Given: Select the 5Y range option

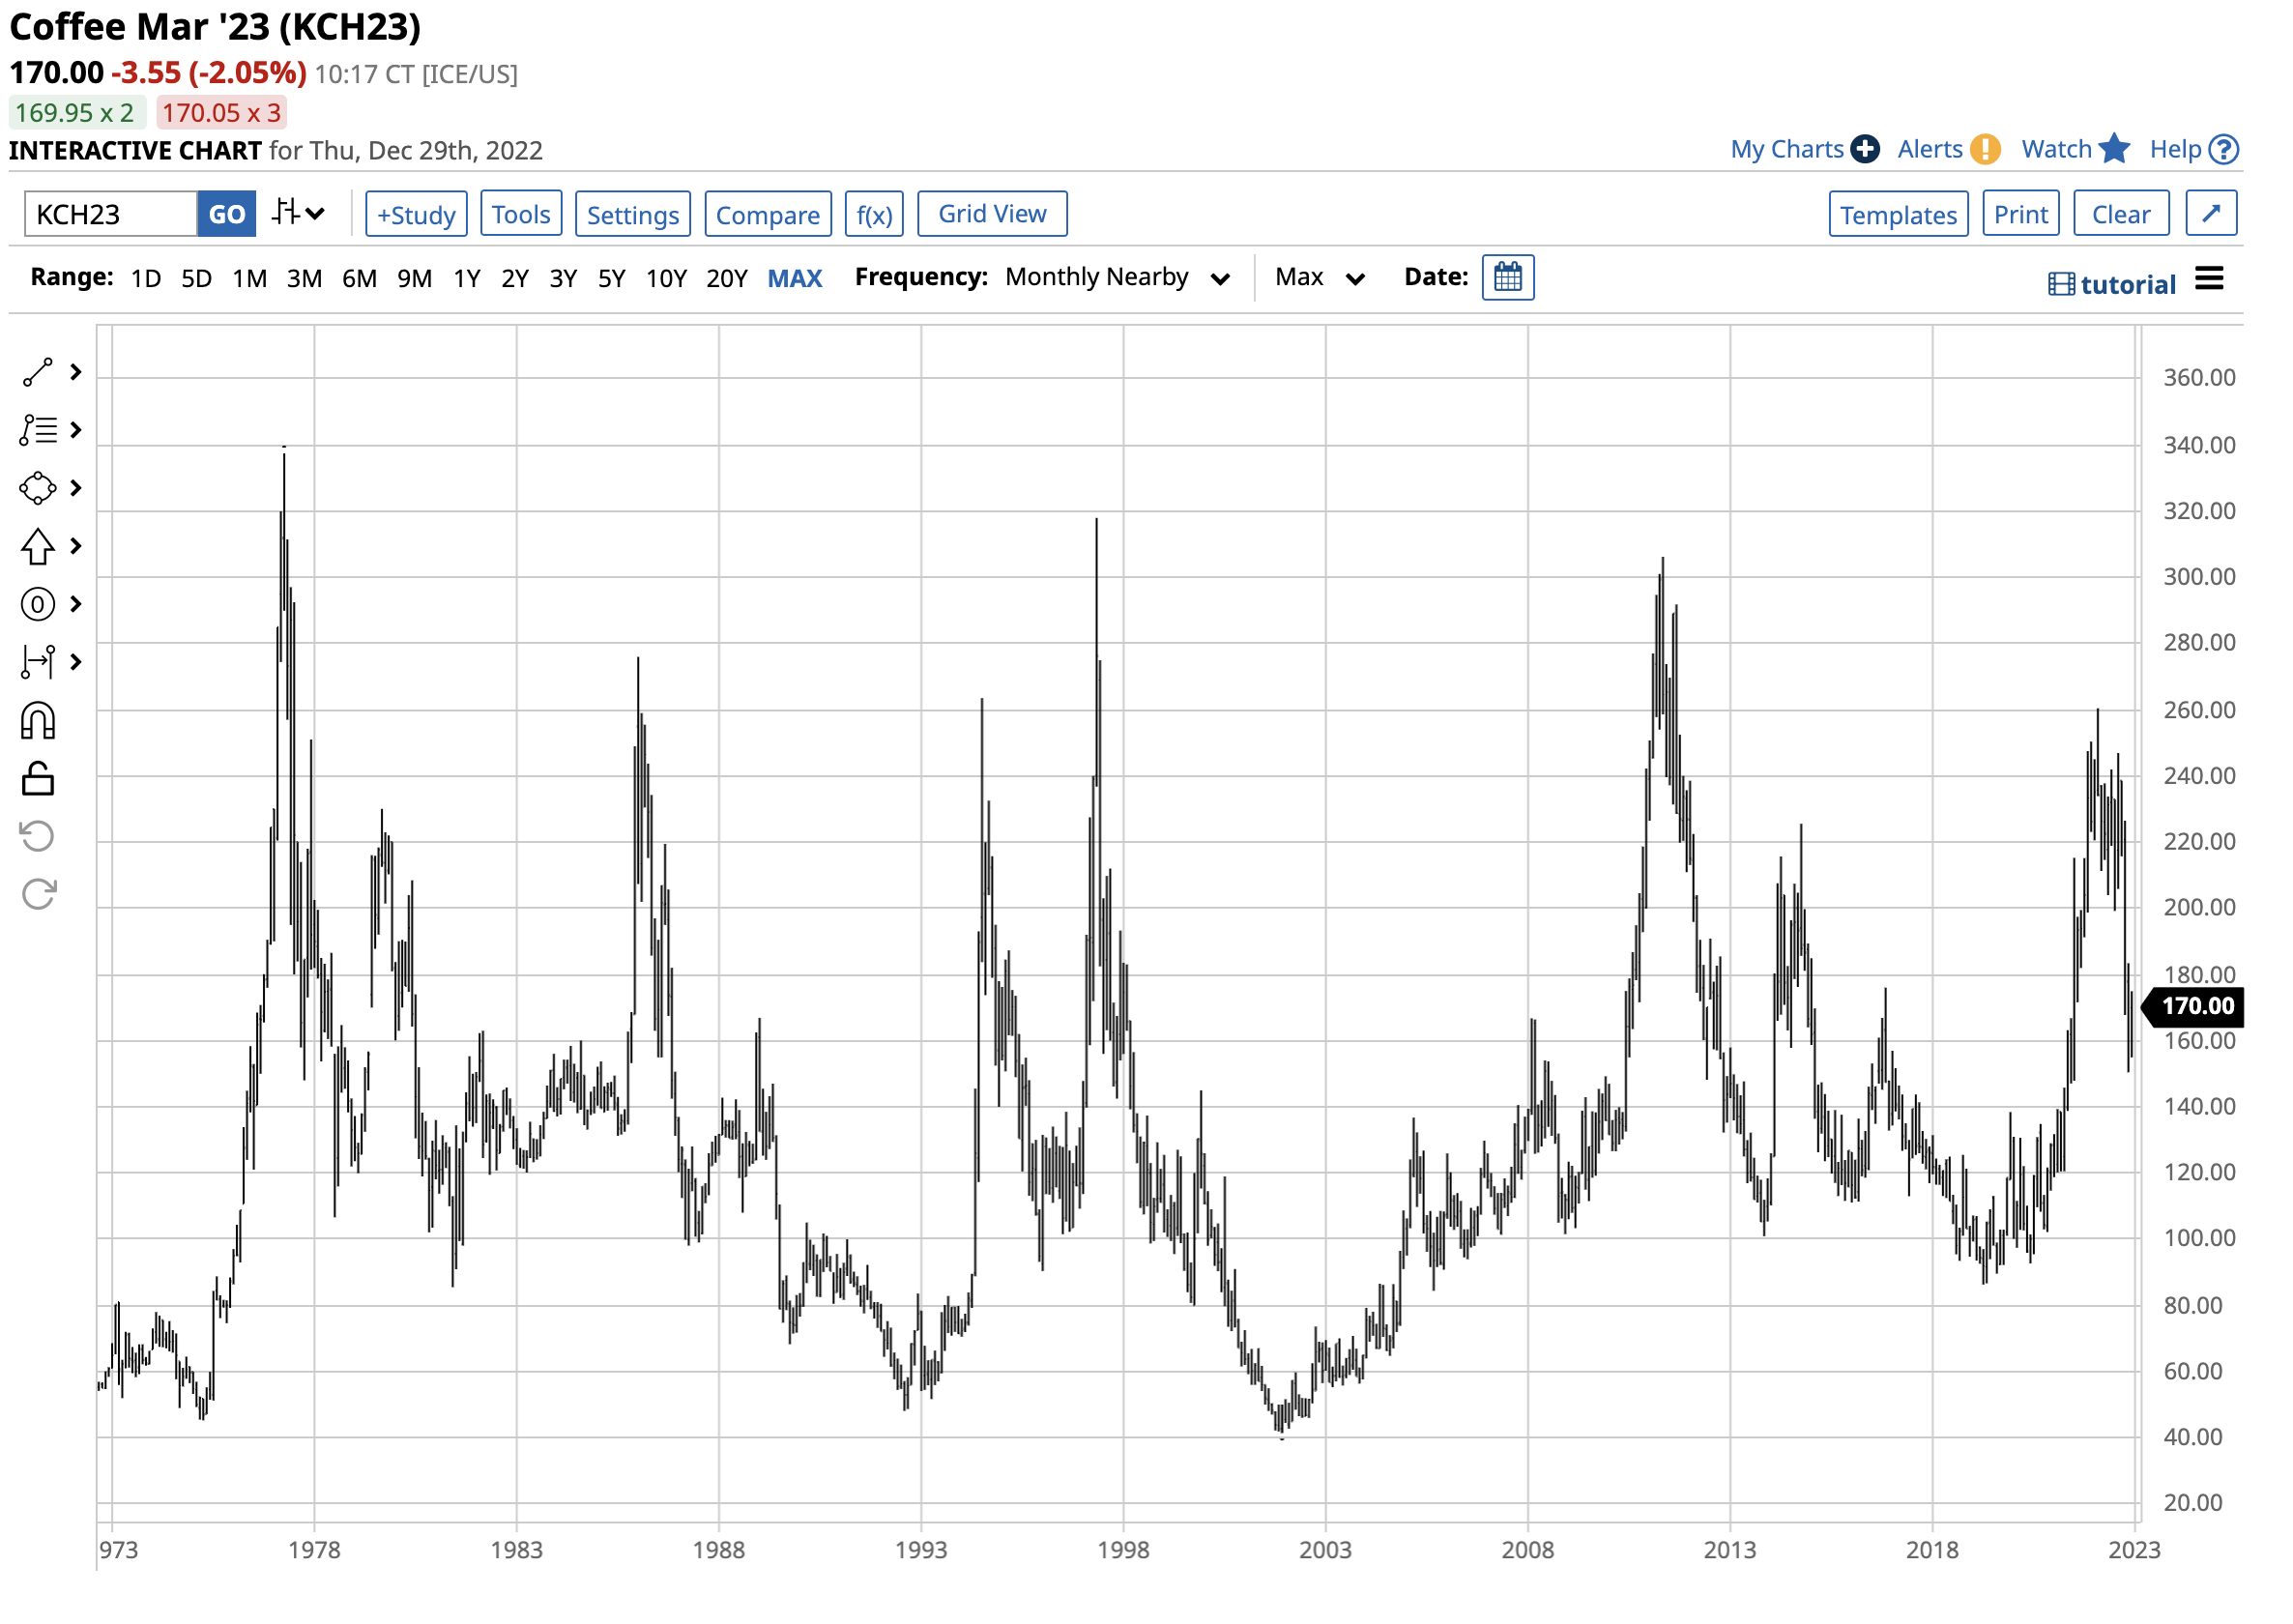Looking at the screenshot, I should pyautogui.click(x=612, y=279).
